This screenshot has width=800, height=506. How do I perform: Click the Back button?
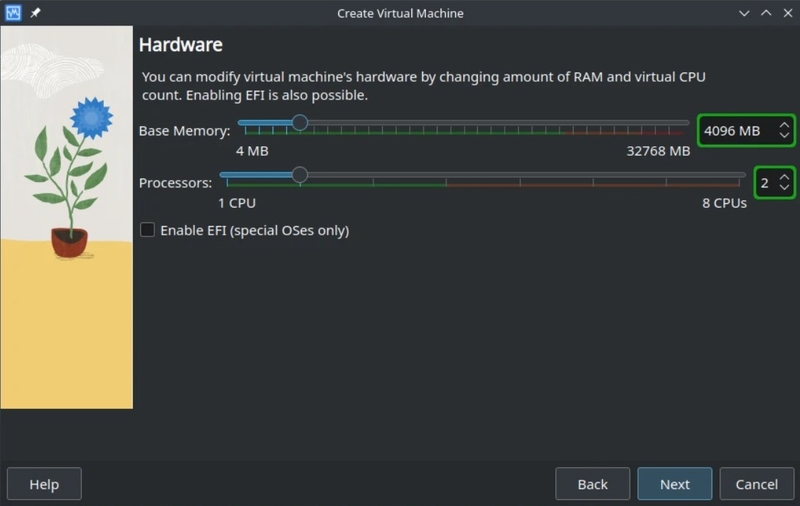pos(592,484)
